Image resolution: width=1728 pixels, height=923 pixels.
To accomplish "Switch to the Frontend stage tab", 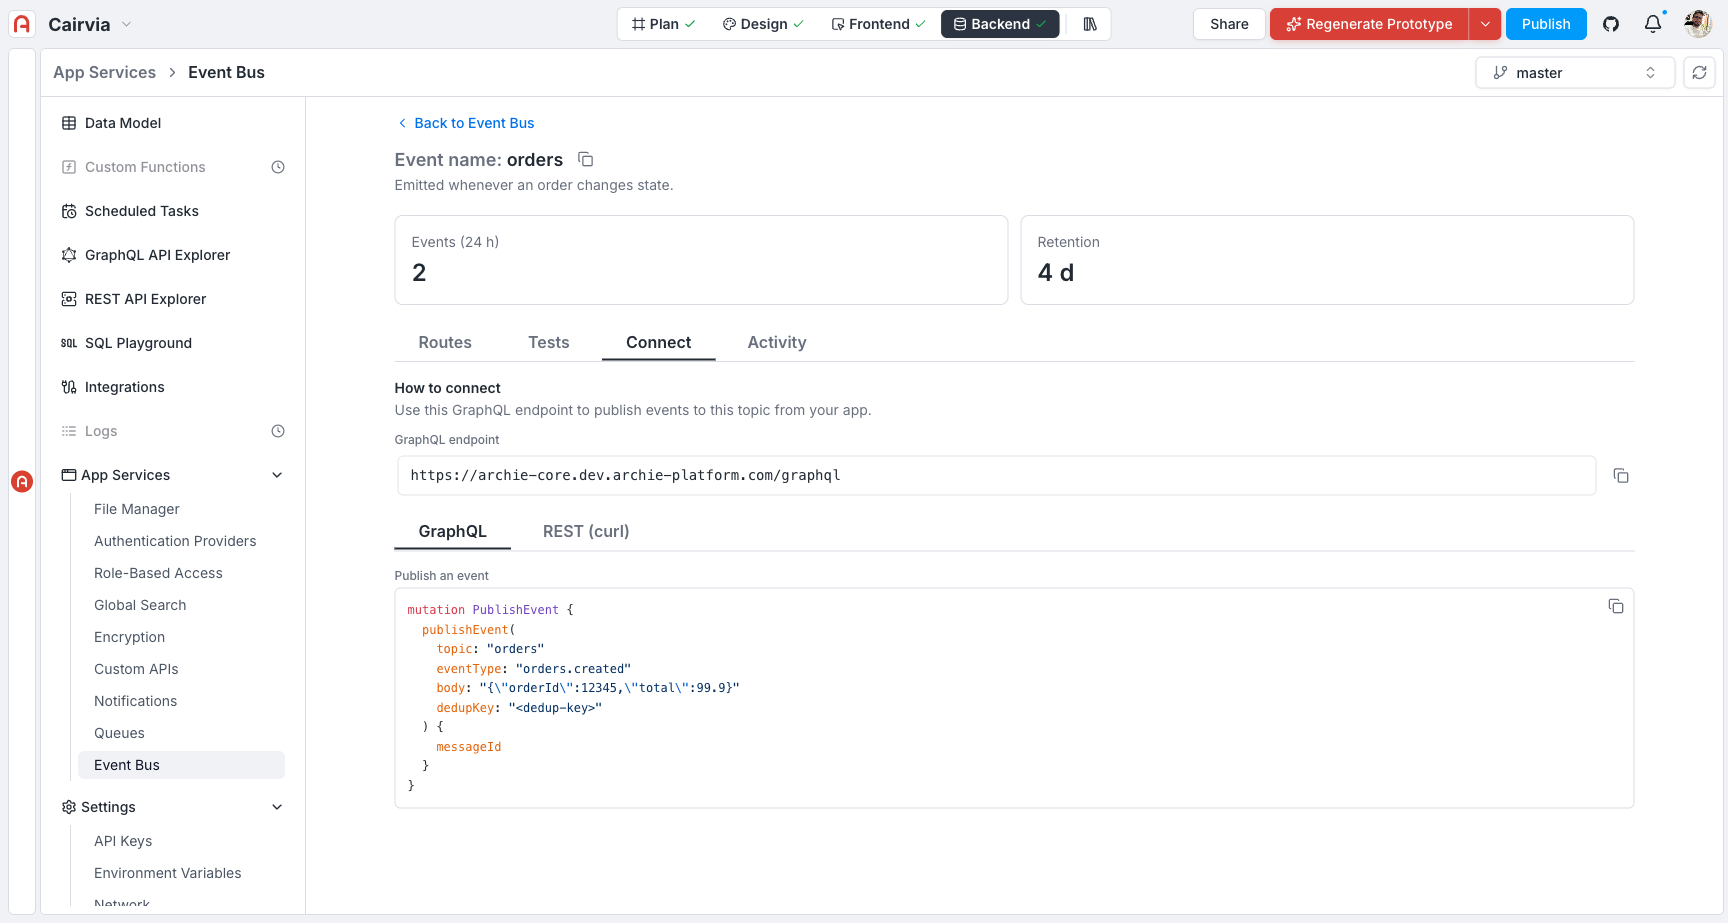I will click(878, 24).
